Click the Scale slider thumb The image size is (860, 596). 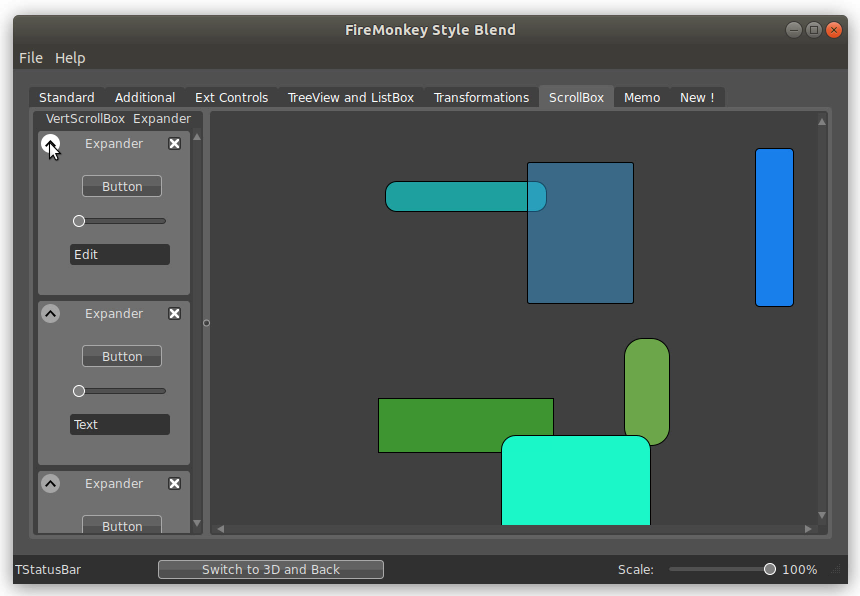tap(770, 569)
